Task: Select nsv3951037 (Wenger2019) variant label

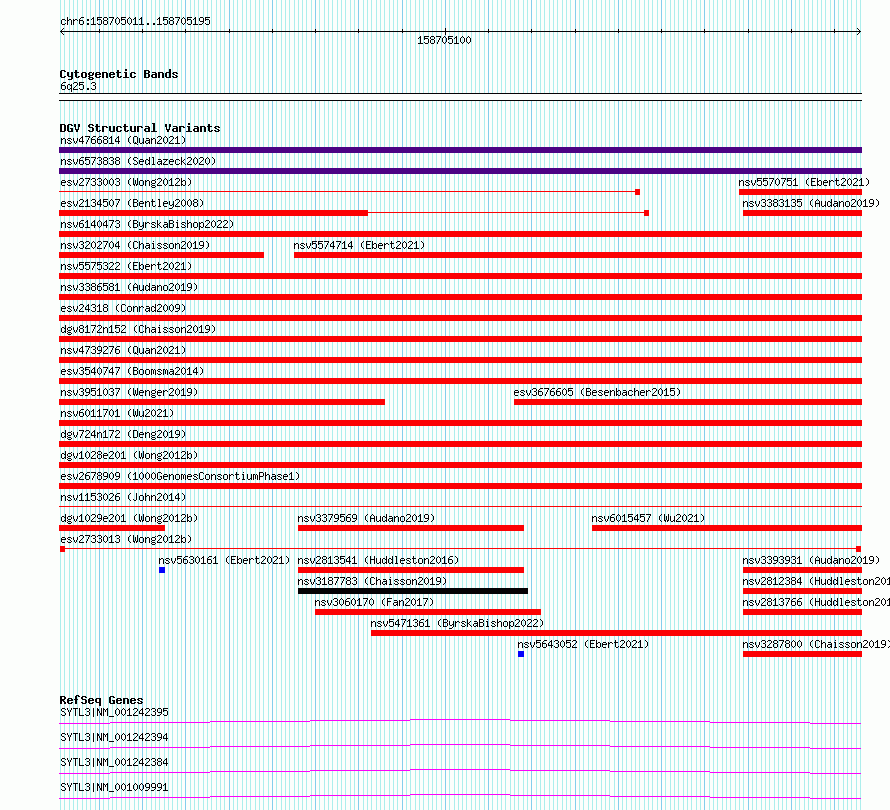Action: click(x=129, y=392)
